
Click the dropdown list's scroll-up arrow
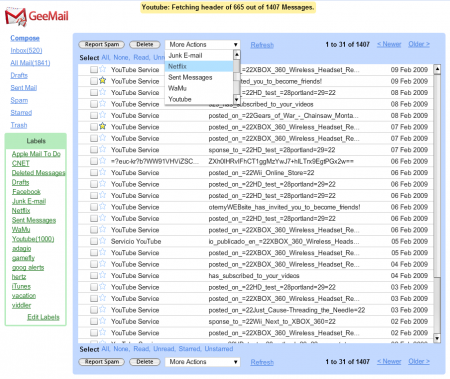pos(237,55)
